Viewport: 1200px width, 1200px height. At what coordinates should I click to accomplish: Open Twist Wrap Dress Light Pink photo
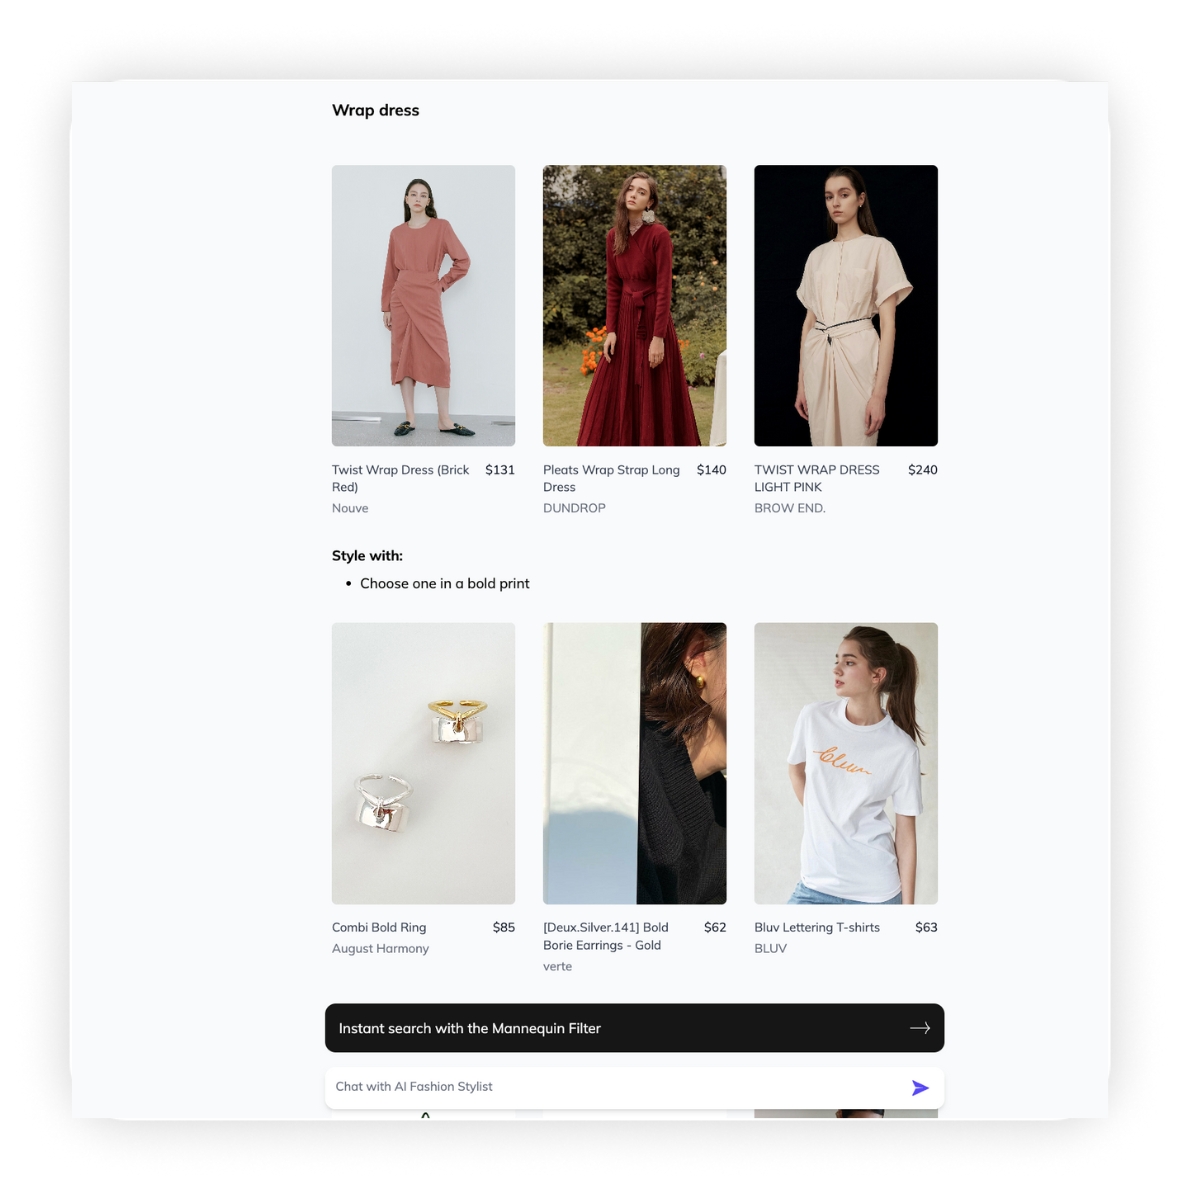(845, 305)
